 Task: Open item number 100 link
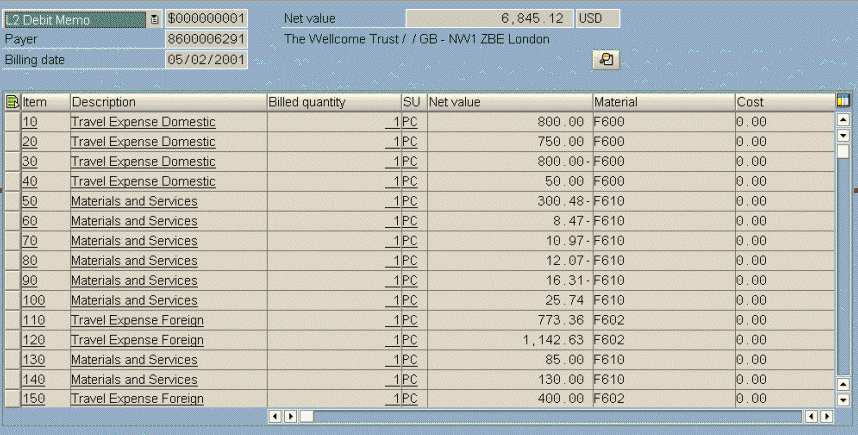35,300
